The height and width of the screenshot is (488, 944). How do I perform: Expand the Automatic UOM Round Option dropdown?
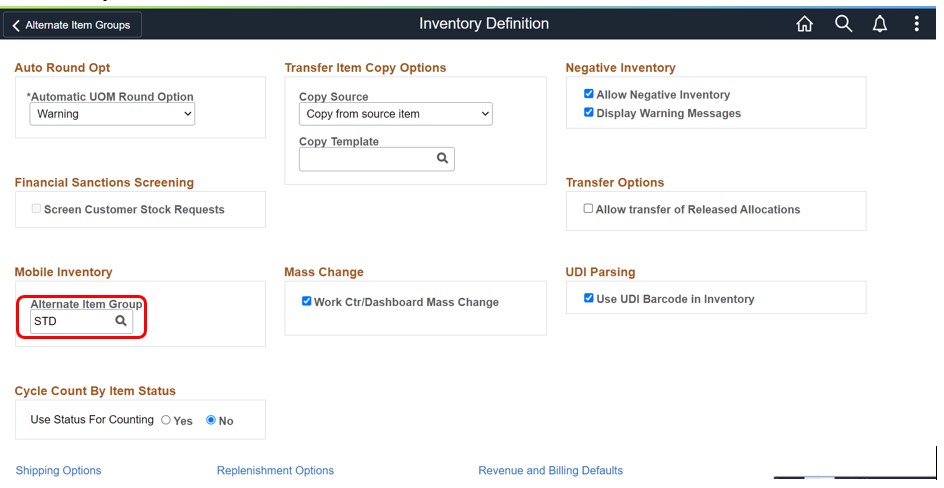pos(112,114)
